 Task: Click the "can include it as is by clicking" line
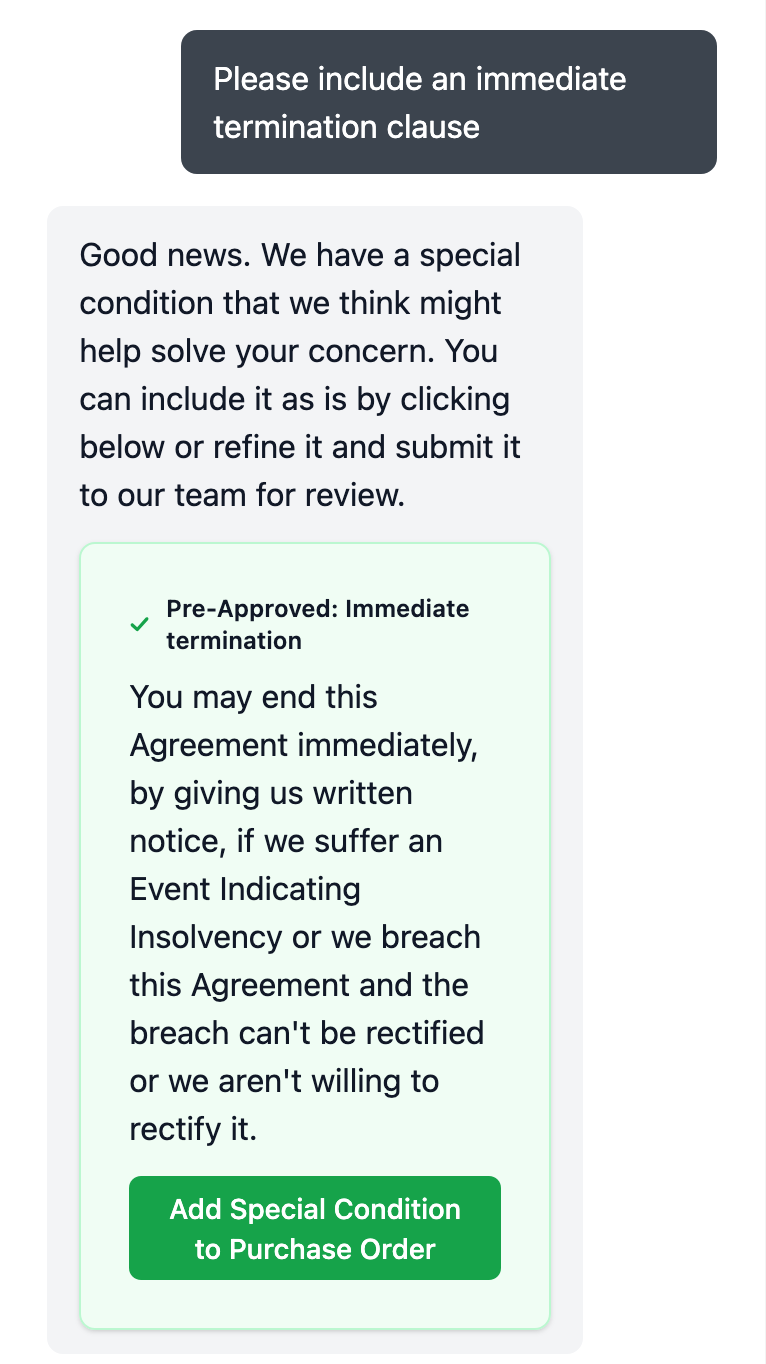point(294,399)
